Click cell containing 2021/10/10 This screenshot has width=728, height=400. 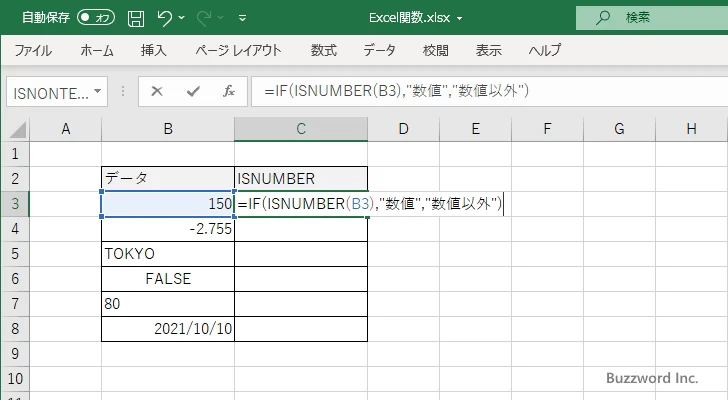pos(168,329)
